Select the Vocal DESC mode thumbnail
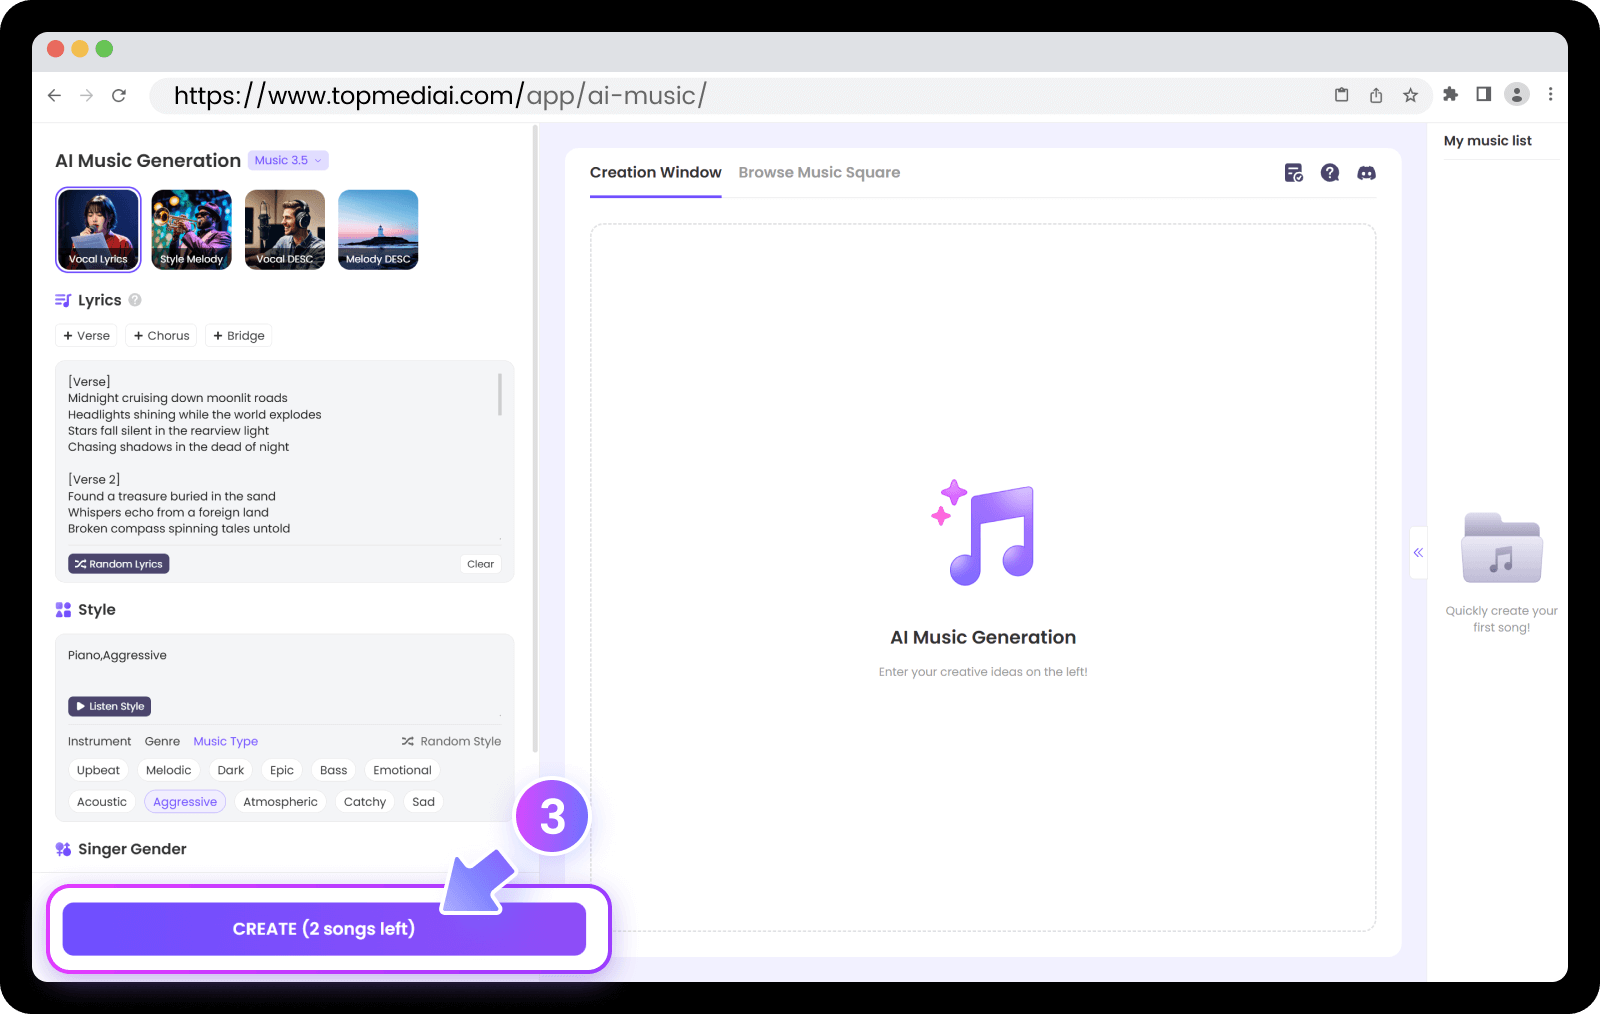Image resolution: width=1600 pixels, height=1014 pixels. [285, 230]
